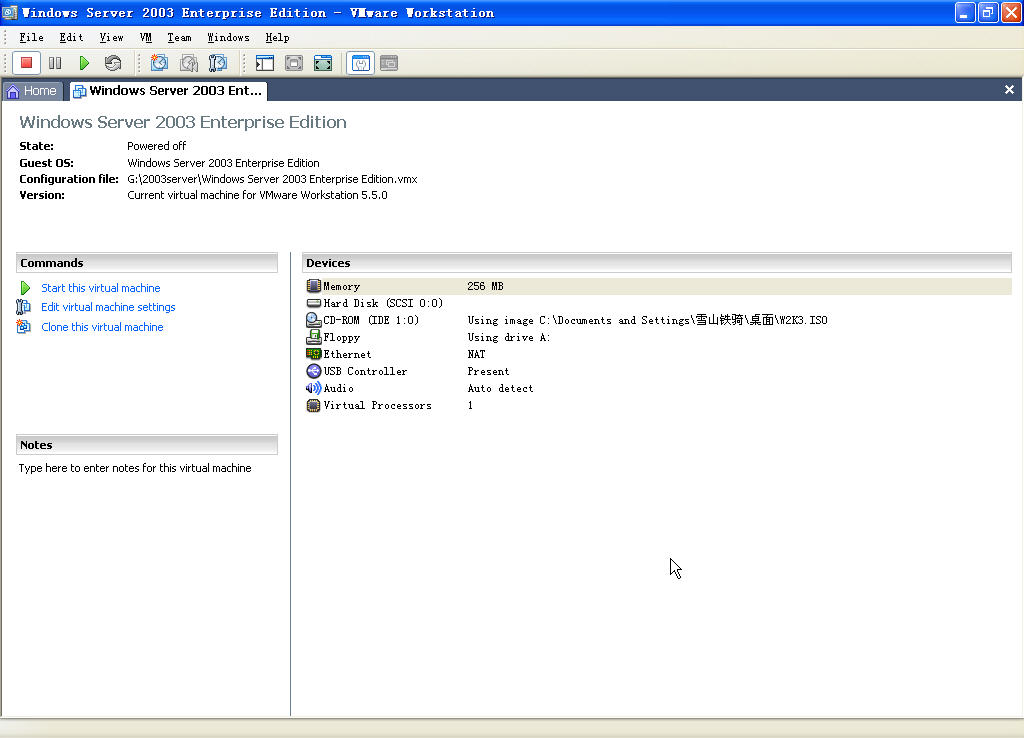Switch to the Home tab

[x=33, y=91]
